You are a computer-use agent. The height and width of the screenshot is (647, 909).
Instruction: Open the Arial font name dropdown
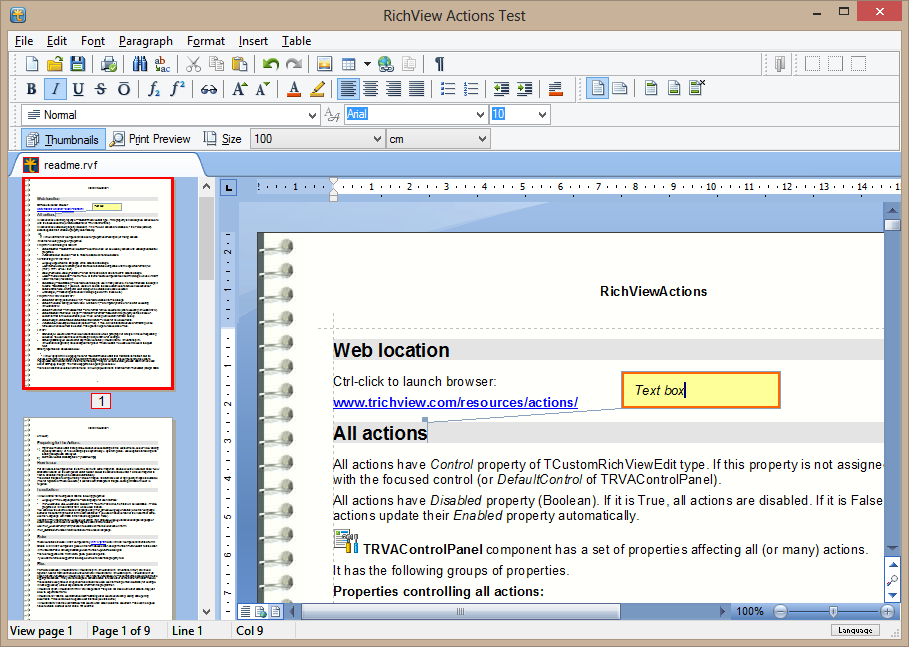click(480, 115)
